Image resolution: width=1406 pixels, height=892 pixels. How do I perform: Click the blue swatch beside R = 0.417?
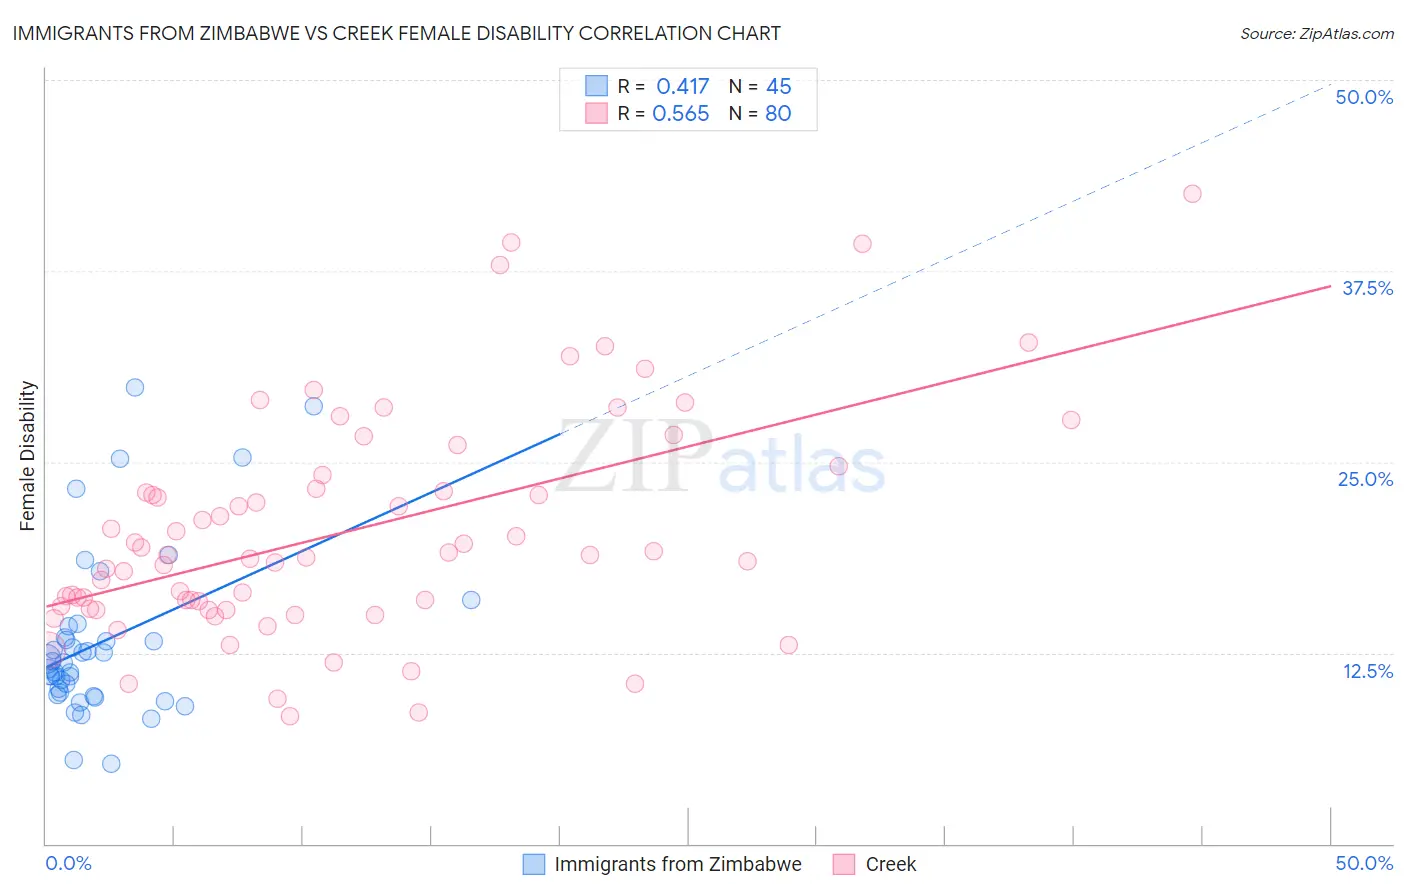point(596,86)
